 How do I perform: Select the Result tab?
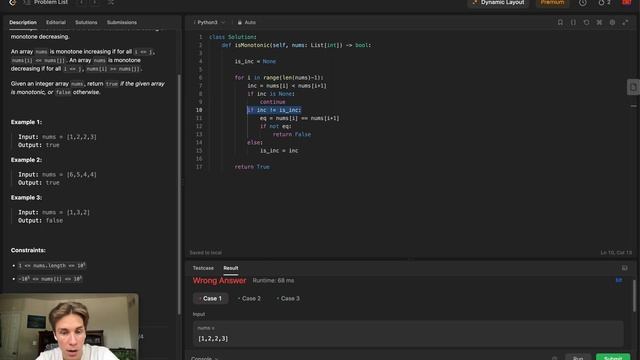pos(231,268)
